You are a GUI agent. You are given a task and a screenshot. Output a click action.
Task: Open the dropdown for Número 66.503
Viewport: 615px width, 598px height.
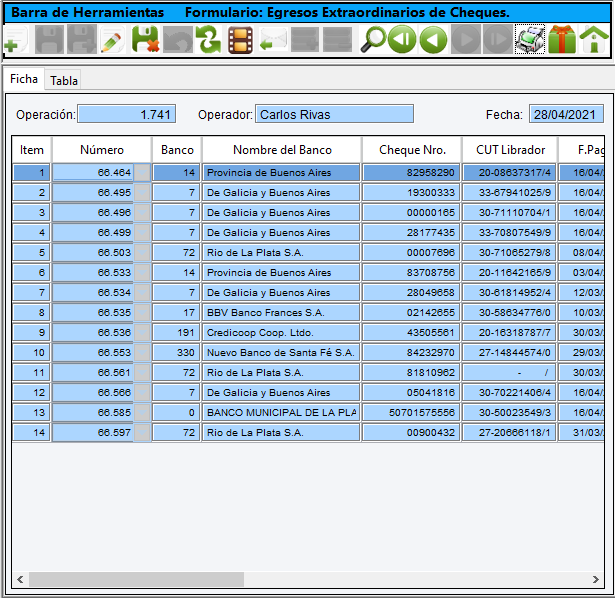coord(142,253)
